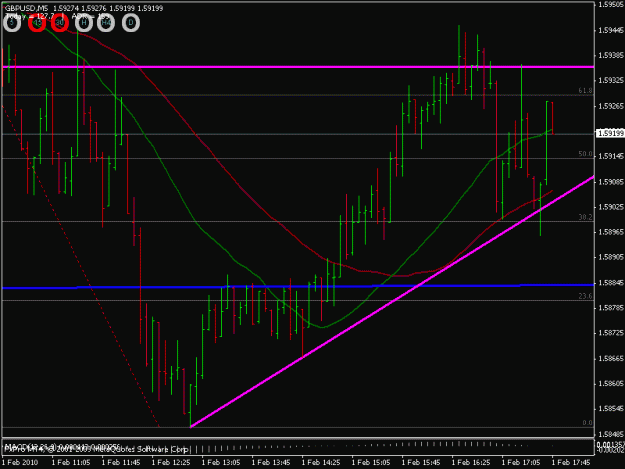Click the 1.59445 price axis label
The image size is (625, 469).
(611, 30)
